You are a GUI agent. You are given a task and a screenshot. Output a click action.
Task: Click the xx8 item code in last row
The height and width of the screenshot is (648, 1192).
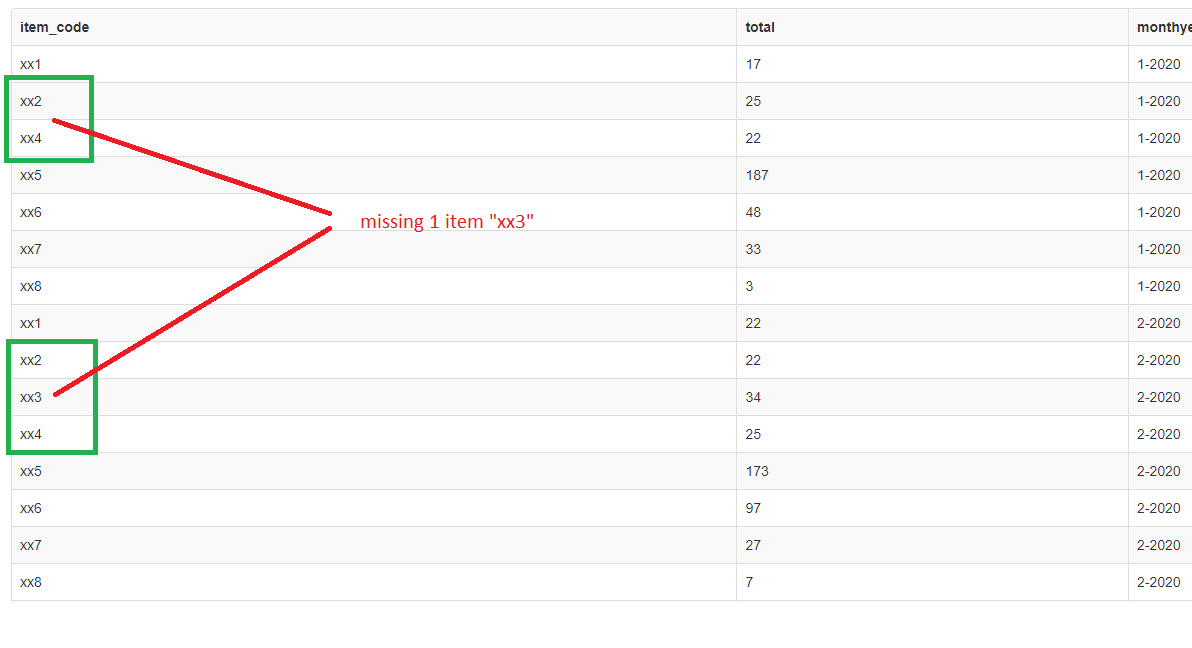coord(31,582)
